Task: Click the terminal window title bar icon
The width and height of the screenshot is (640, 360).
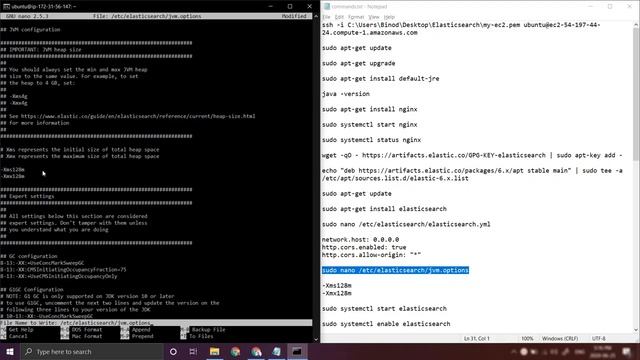Action: (6, 7)
